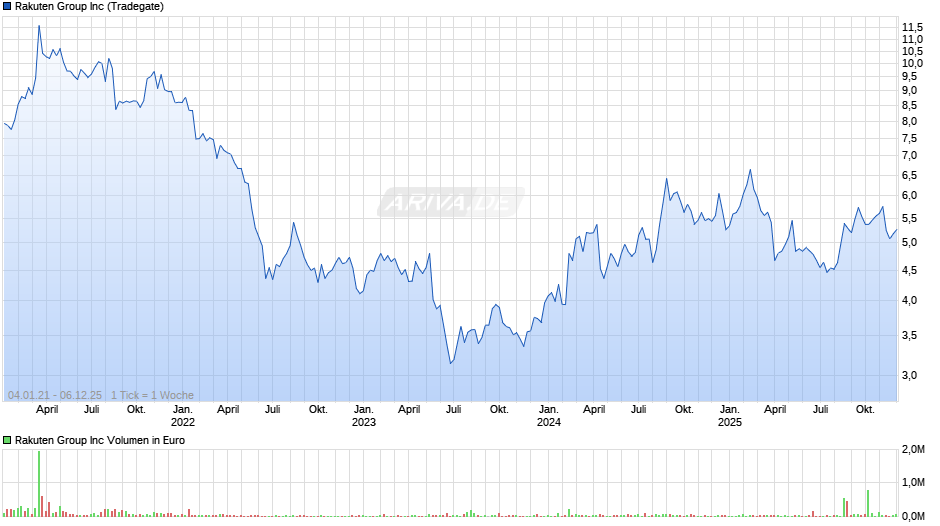The width and height of the screenshot is (940, 526).
Task: Click the 10,0 price axis label
Action: pyautogui.click(x=912, y=64)
